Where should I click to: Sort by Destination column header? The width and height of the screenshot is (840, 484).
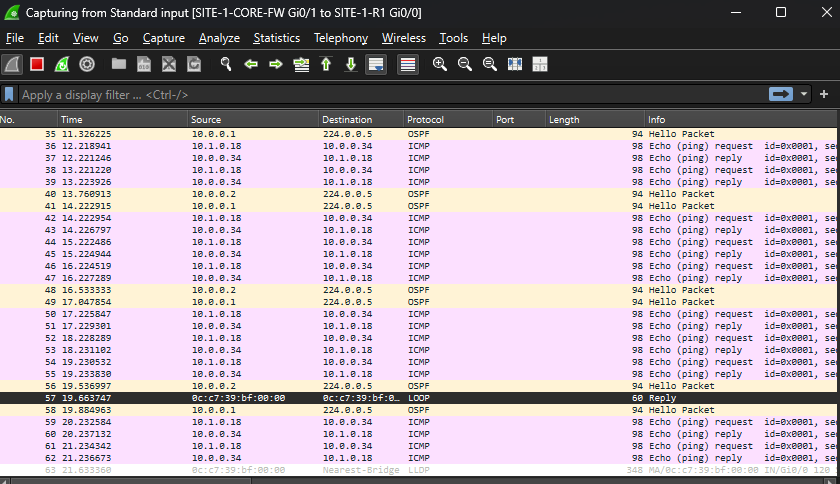pos(361,120)
